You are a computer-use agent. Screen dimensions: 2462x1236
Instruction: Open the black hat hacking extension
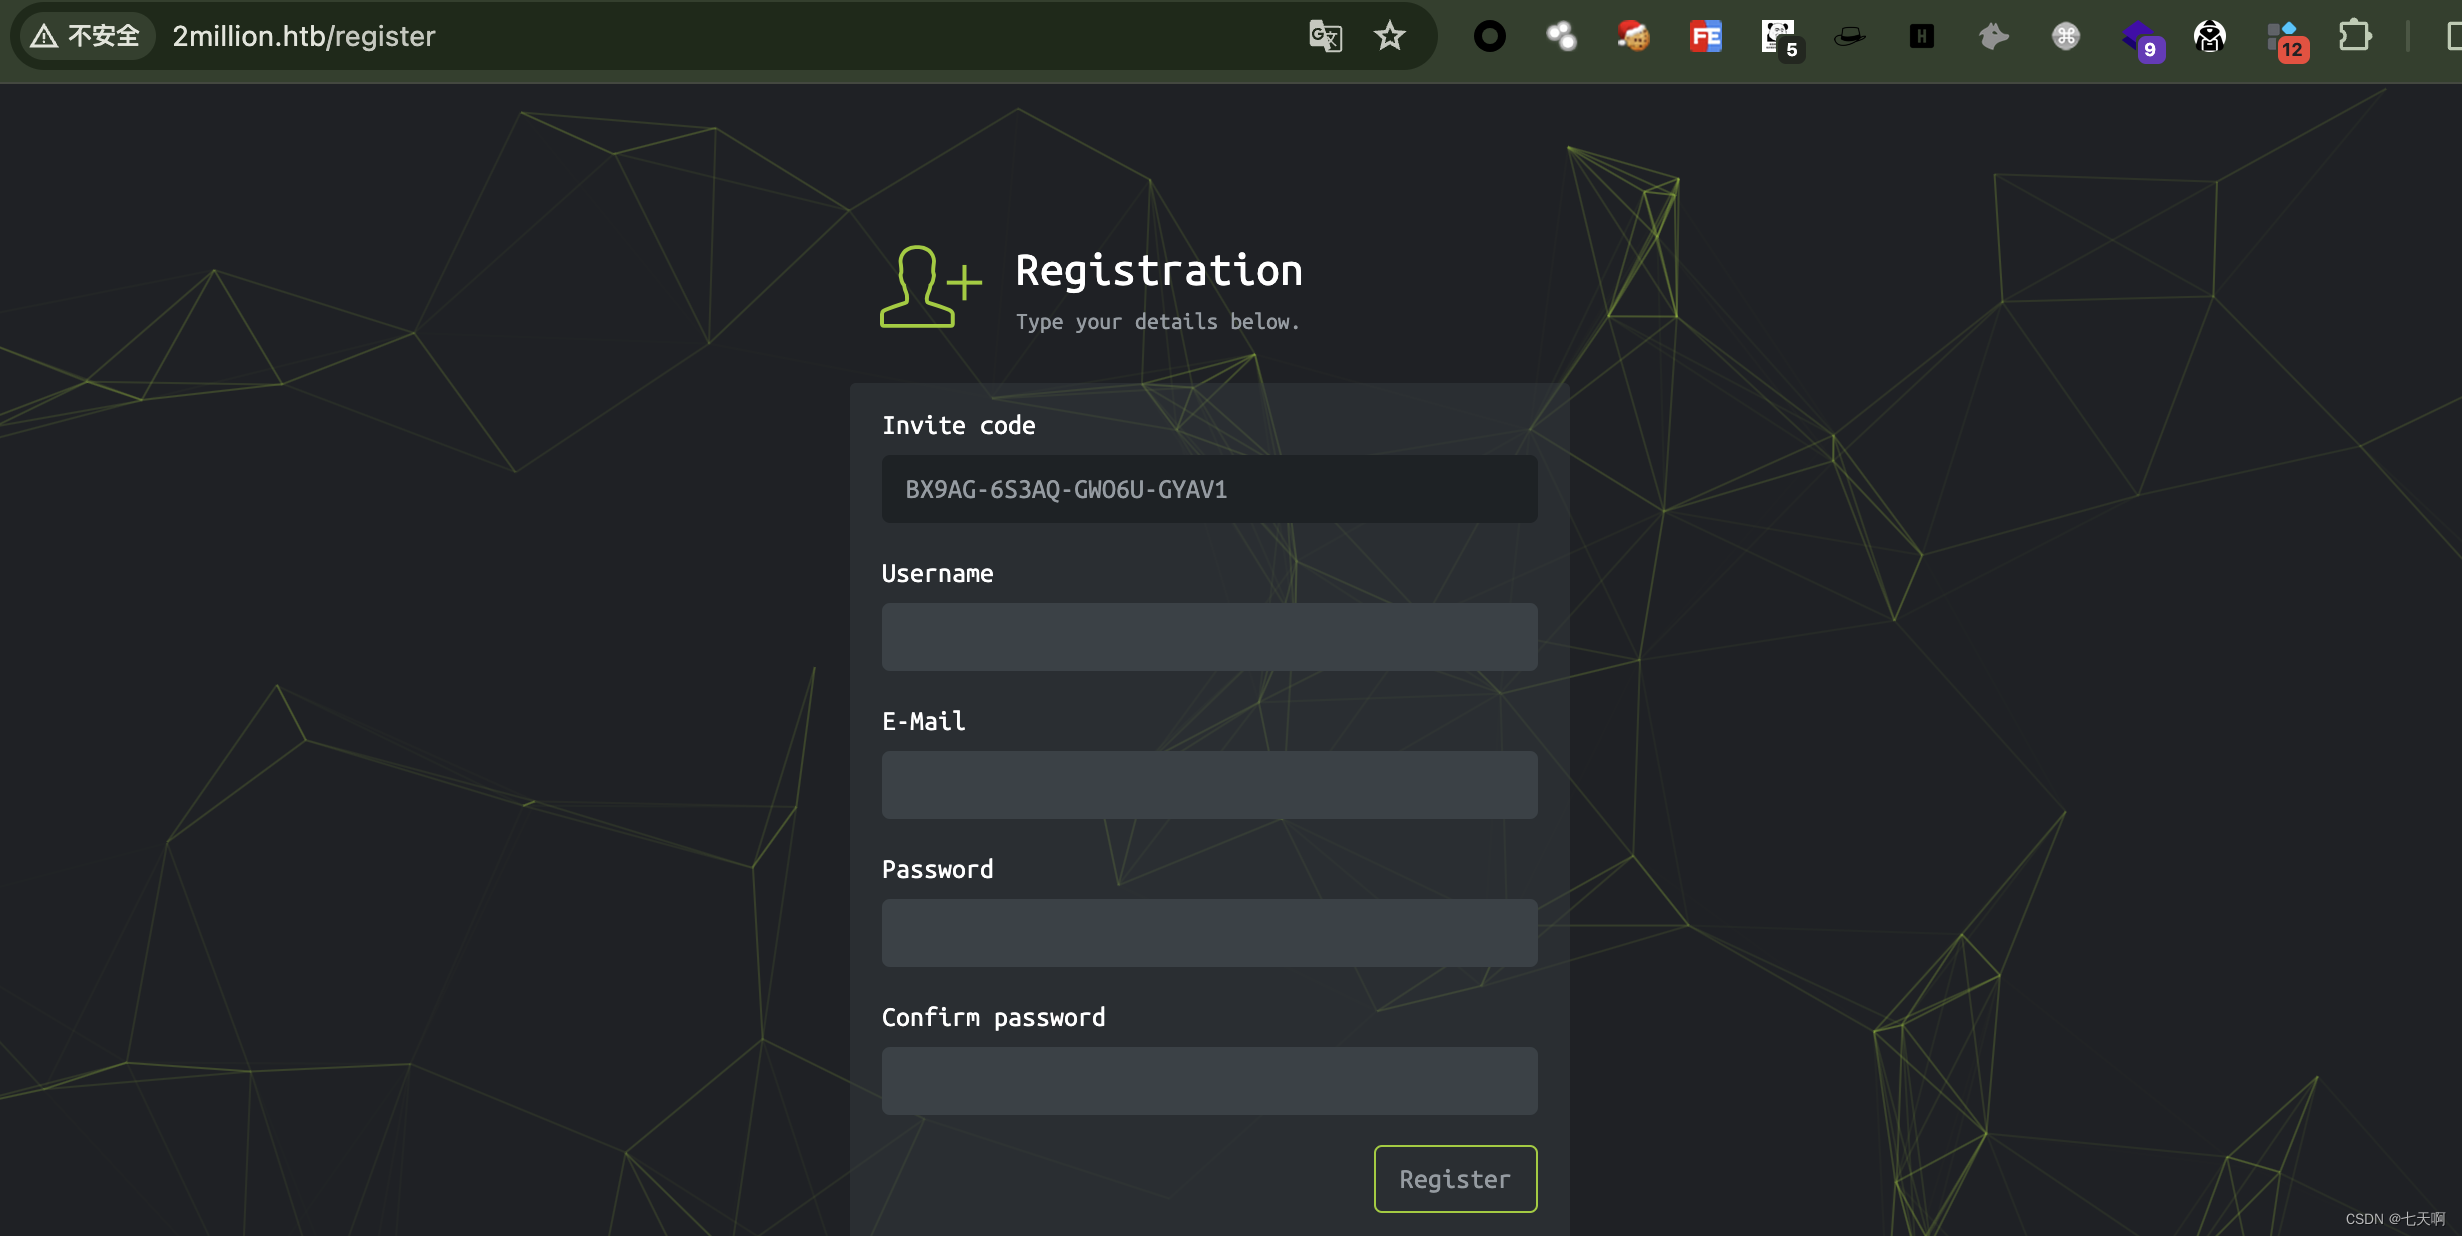pyautogui.click(x=1849, y=36)
